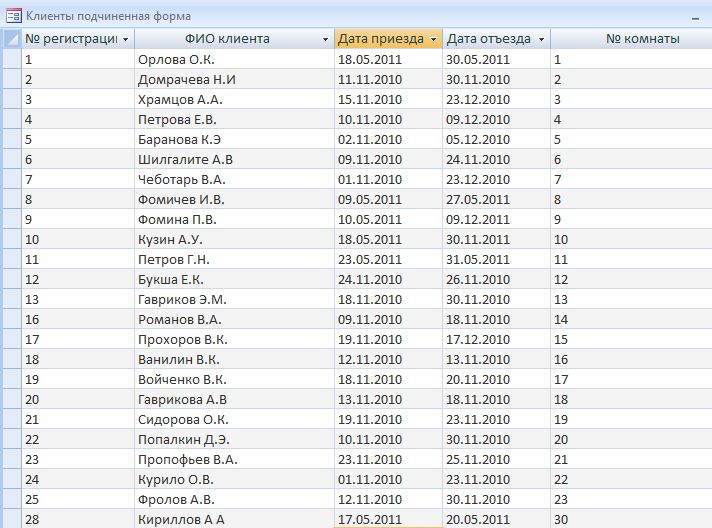
Task: Click the row selector for Сидорова О.К.
Action: (12, 419)
